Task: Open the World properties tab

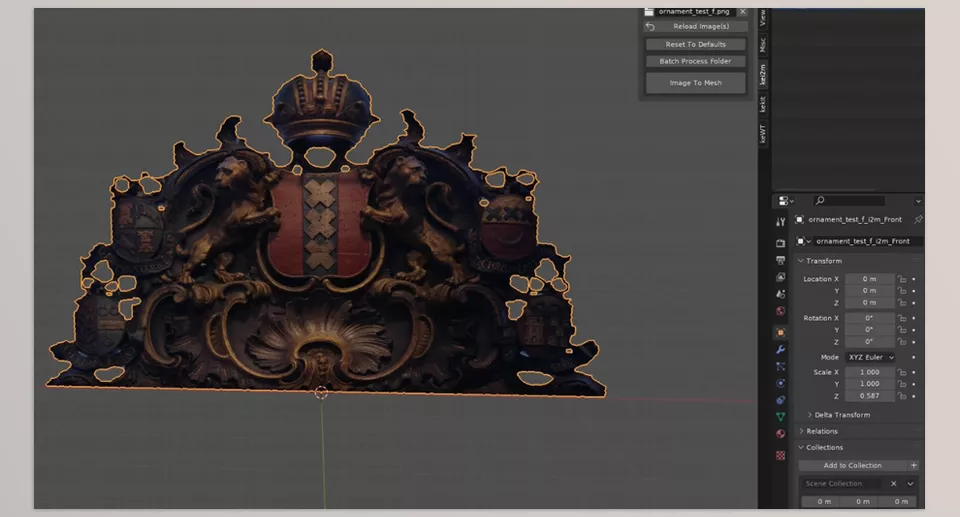Action: point(781,311)
